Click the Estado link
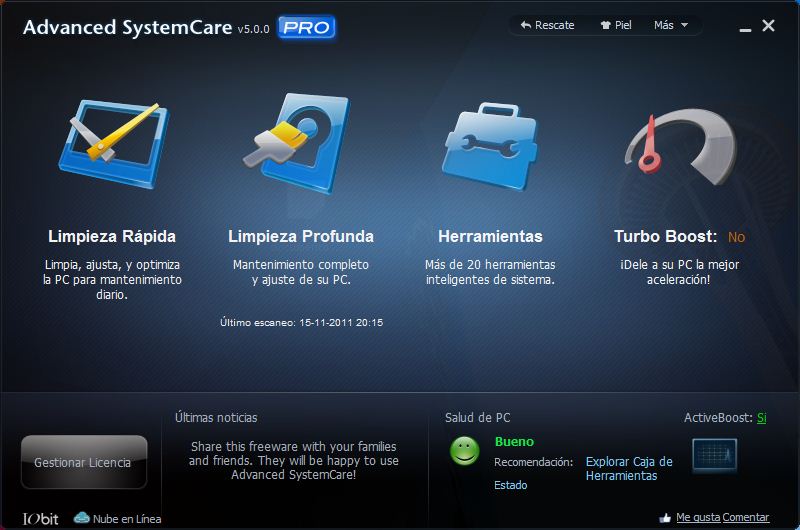800x530 pixels. (x=510, y=485)
